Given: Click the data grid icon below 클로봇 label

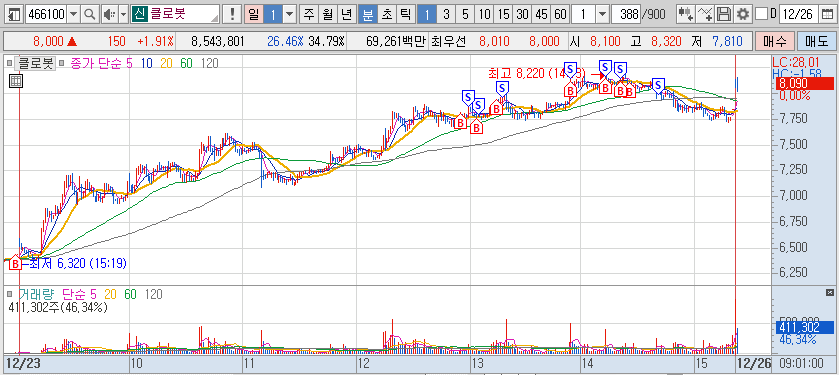Looking at the screenshot, I should coord(16,81).
